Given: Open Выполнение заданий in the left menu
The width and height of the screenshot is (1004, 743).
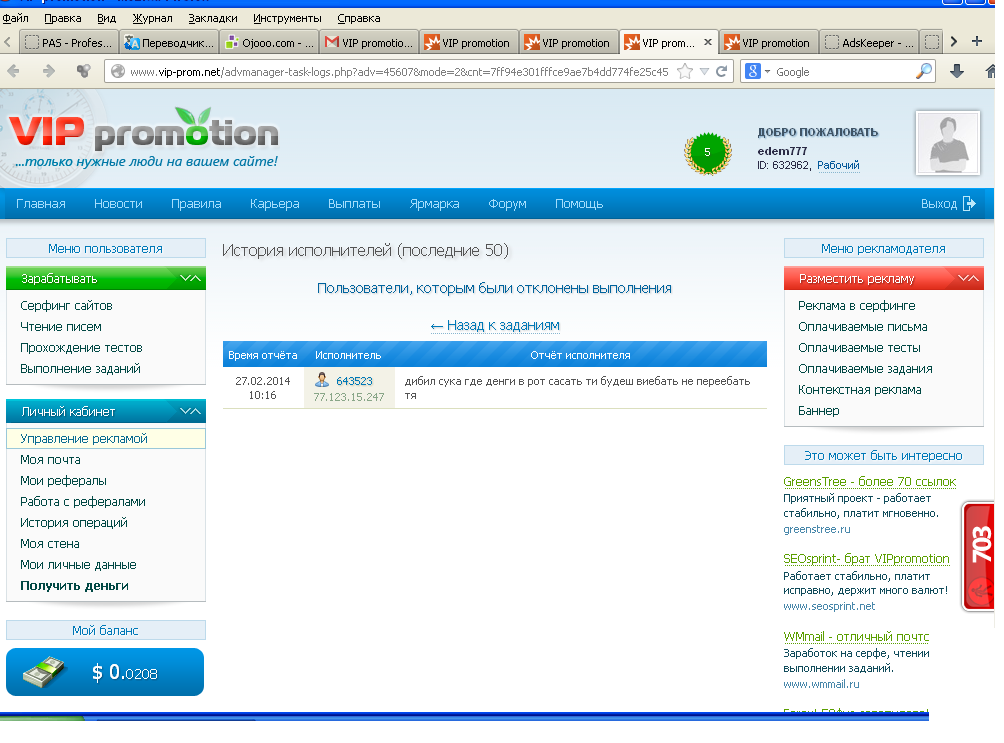Looking at the screenshot, I should [80, 368].
